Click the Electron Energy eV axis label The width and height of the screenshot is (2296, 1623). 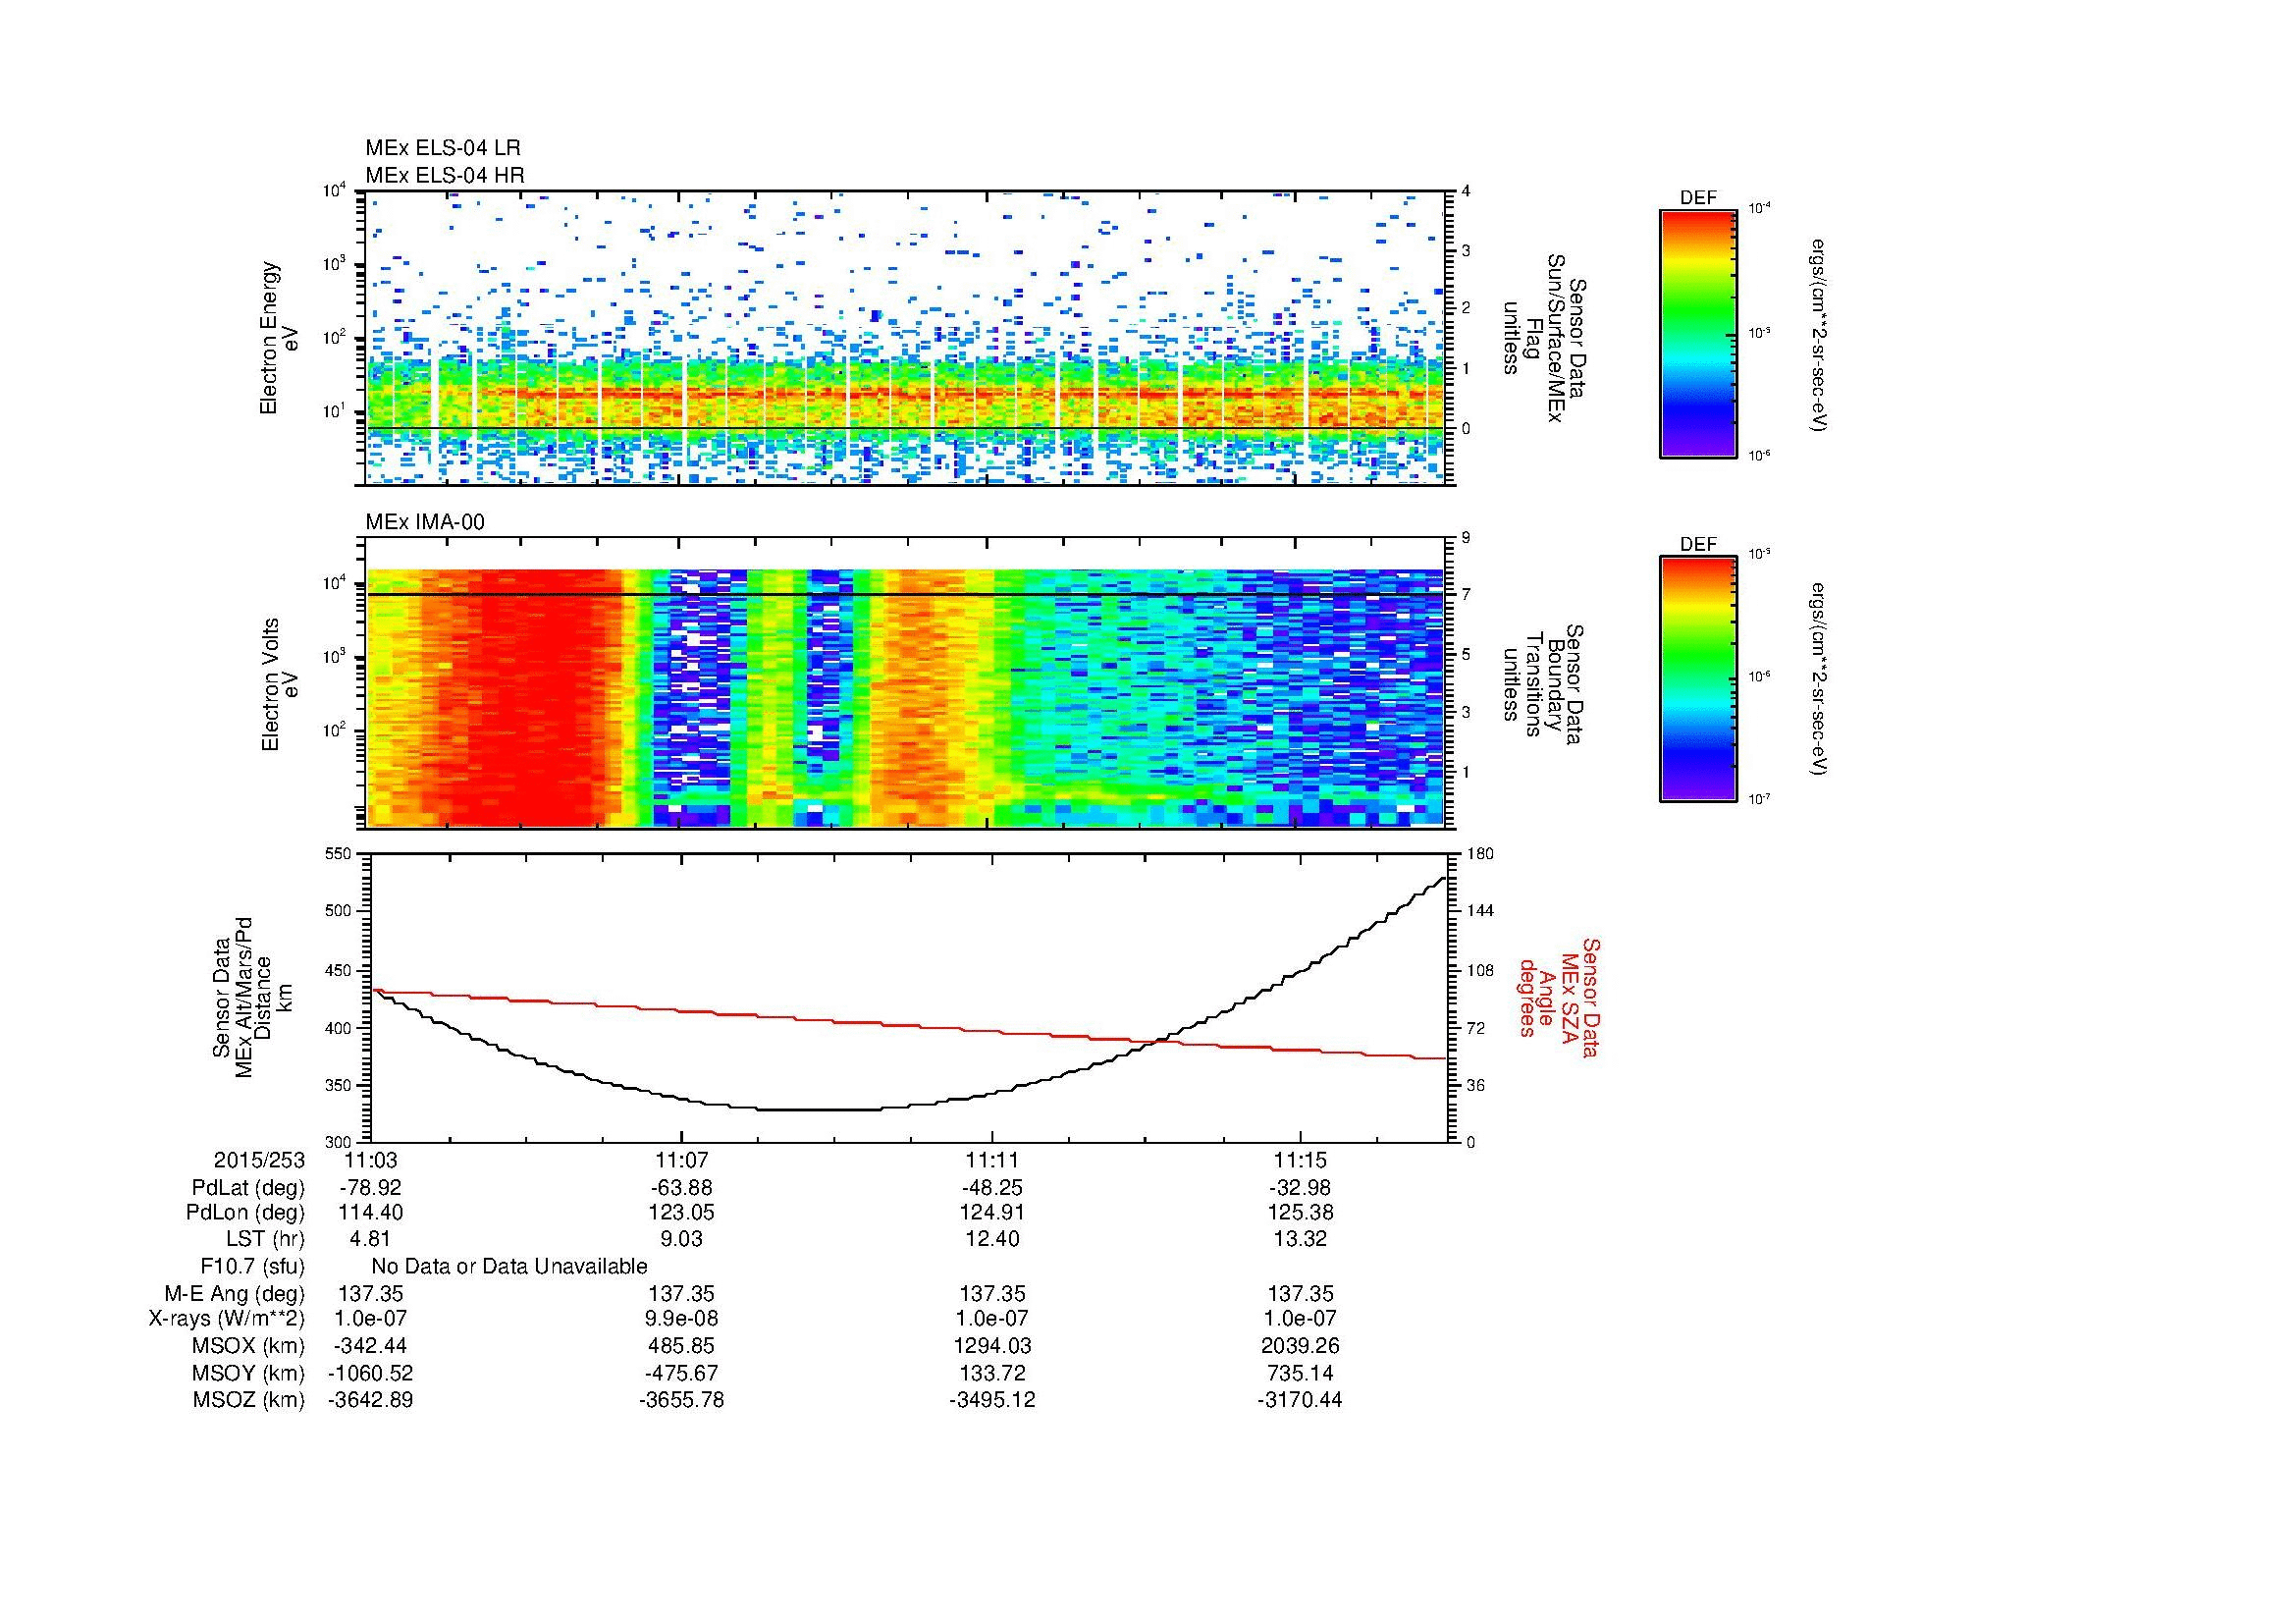279,338
